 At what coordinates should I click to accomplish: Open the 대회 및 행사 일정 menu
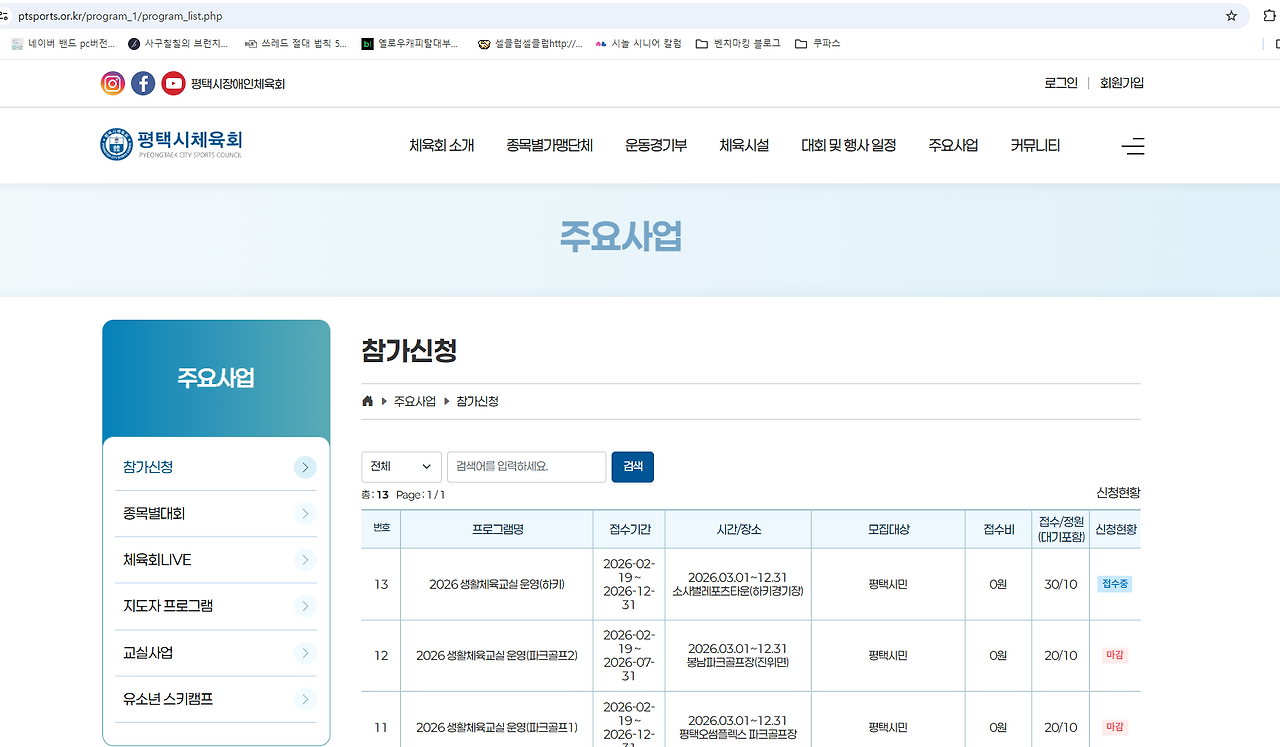click(848, 146)
